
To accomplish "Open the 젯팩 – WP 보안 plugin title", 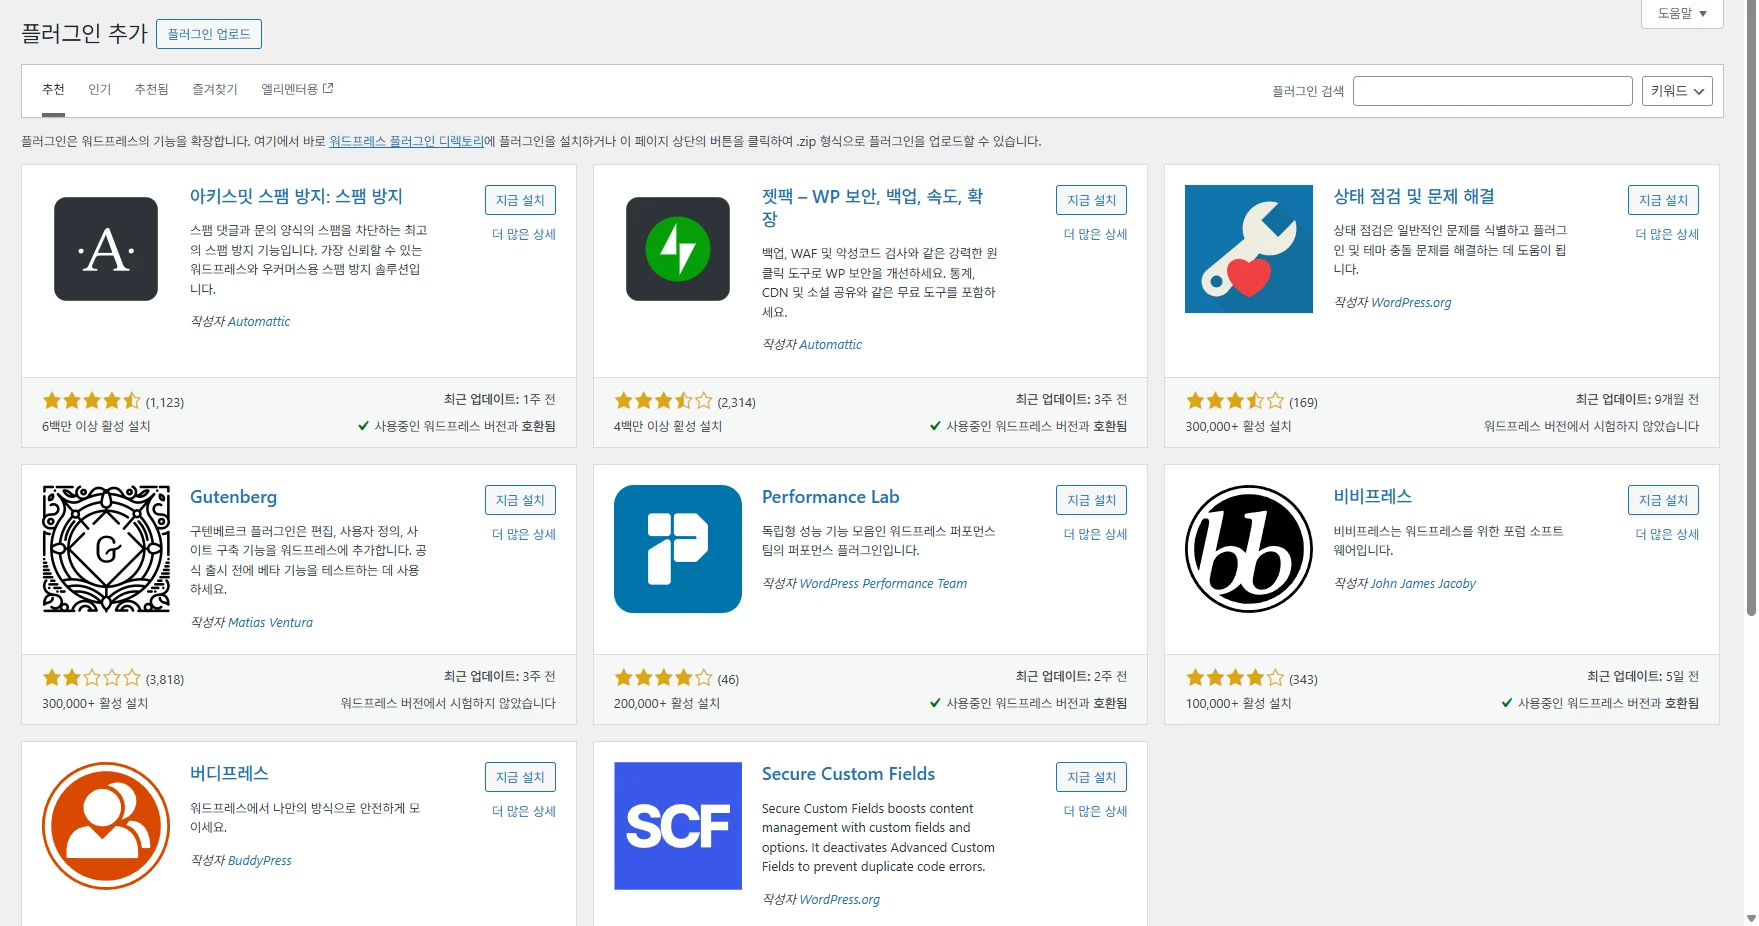I will click(872, 207).
